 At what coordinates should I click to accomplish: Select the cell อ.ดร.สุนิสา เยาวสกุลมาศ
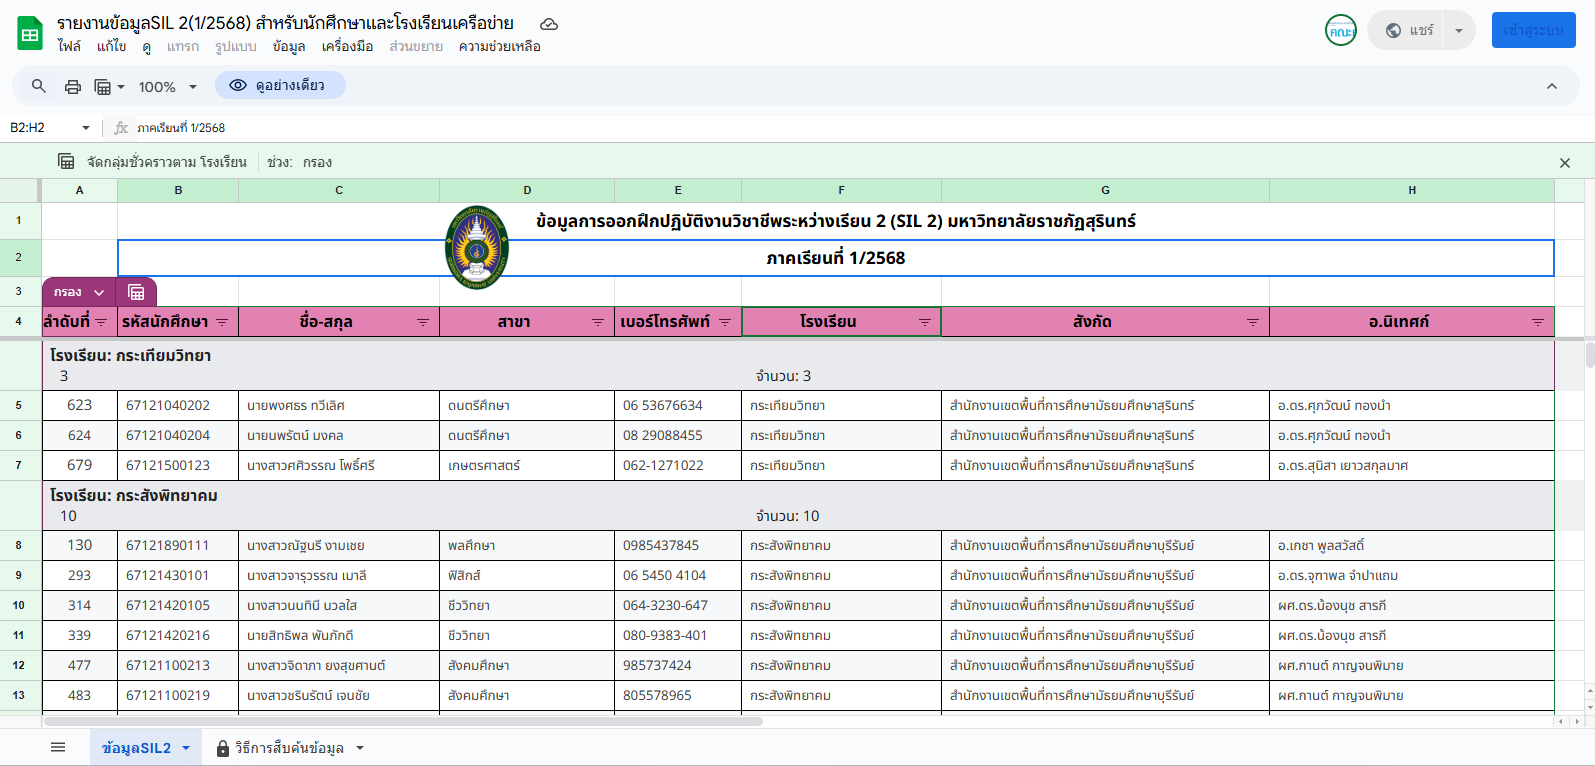pos(1412,465)
